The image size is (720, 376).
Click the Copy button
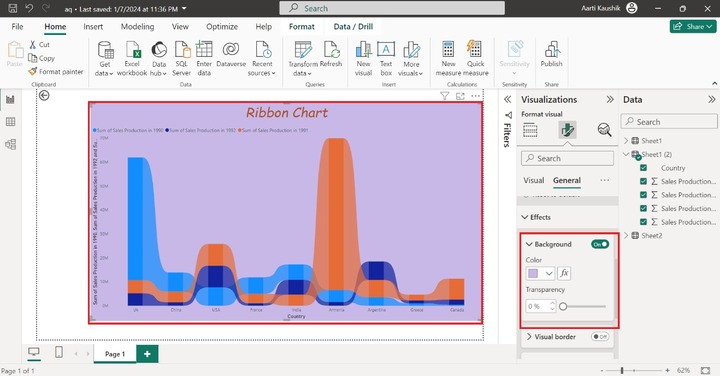pos(41,58)
